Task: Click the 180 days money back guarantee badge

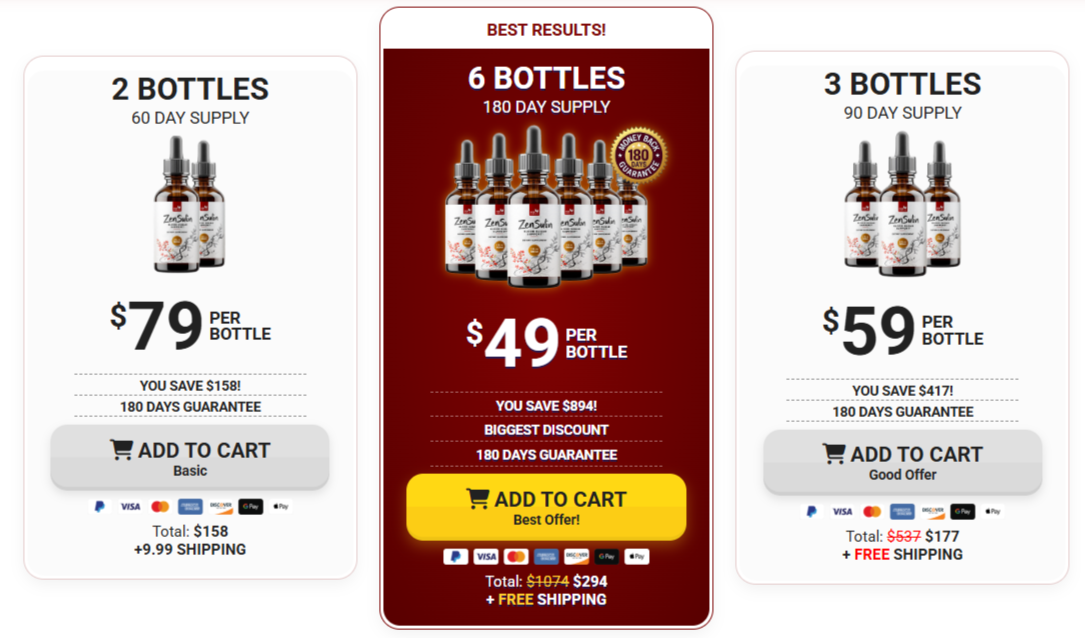Action: coord(638,155)
